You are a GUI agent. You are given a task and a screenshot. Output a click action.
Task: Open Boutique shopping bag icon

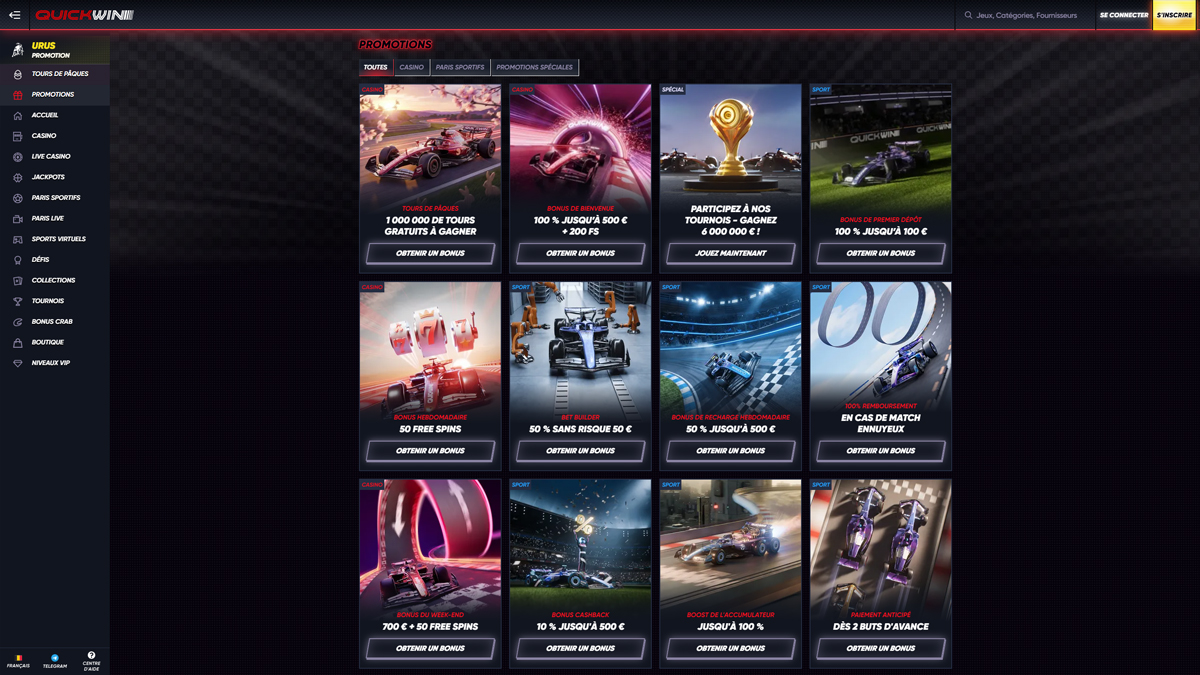[x=17, y=343]
